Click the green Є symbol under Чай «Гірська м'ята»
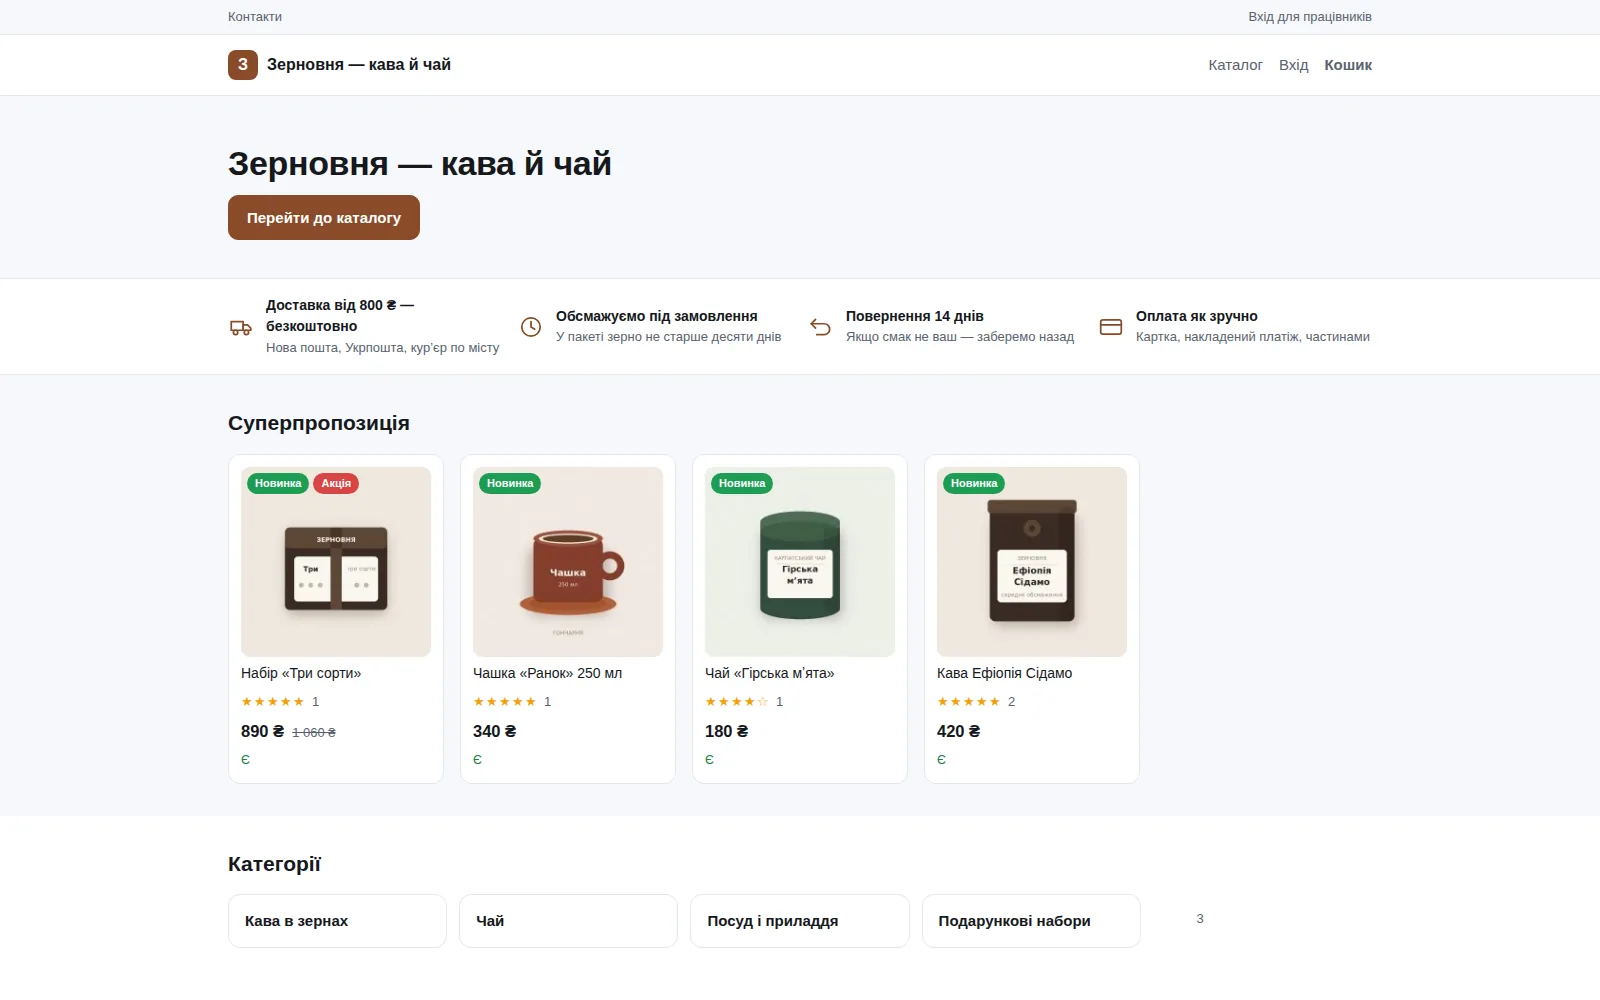 click(709, 760)
